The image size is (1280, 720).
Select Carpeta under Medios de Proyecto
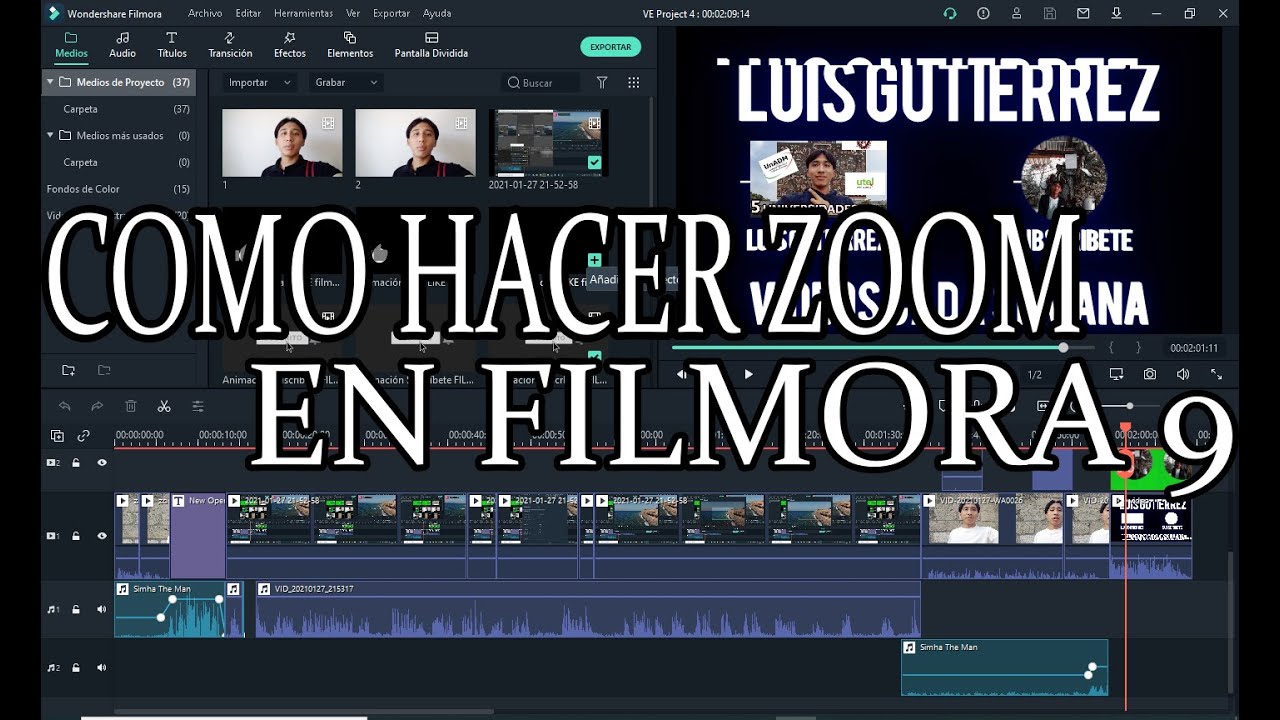pyautogui.click(x=80, y=109)
